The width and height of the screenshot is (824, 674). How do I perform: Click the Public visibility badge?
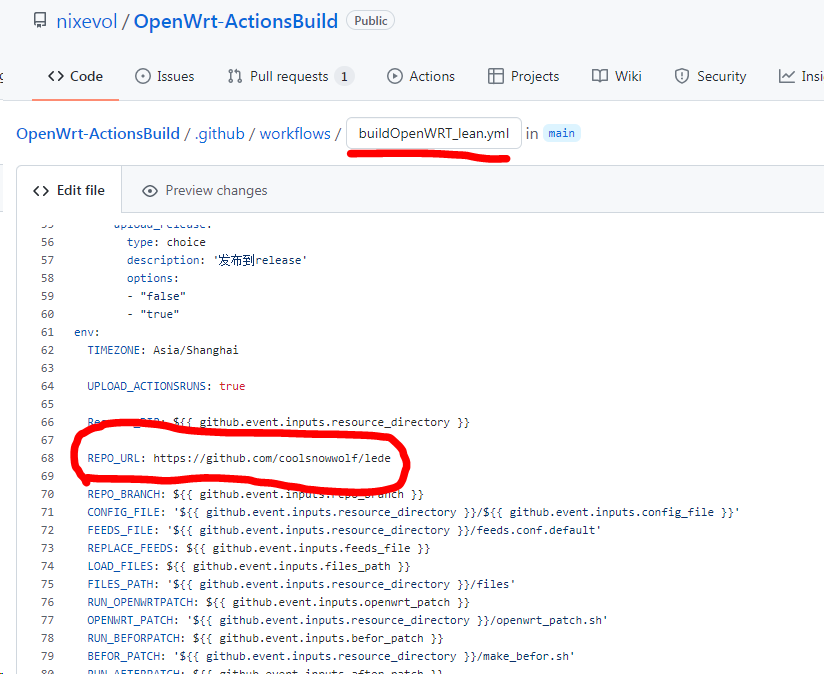point(370,20)
